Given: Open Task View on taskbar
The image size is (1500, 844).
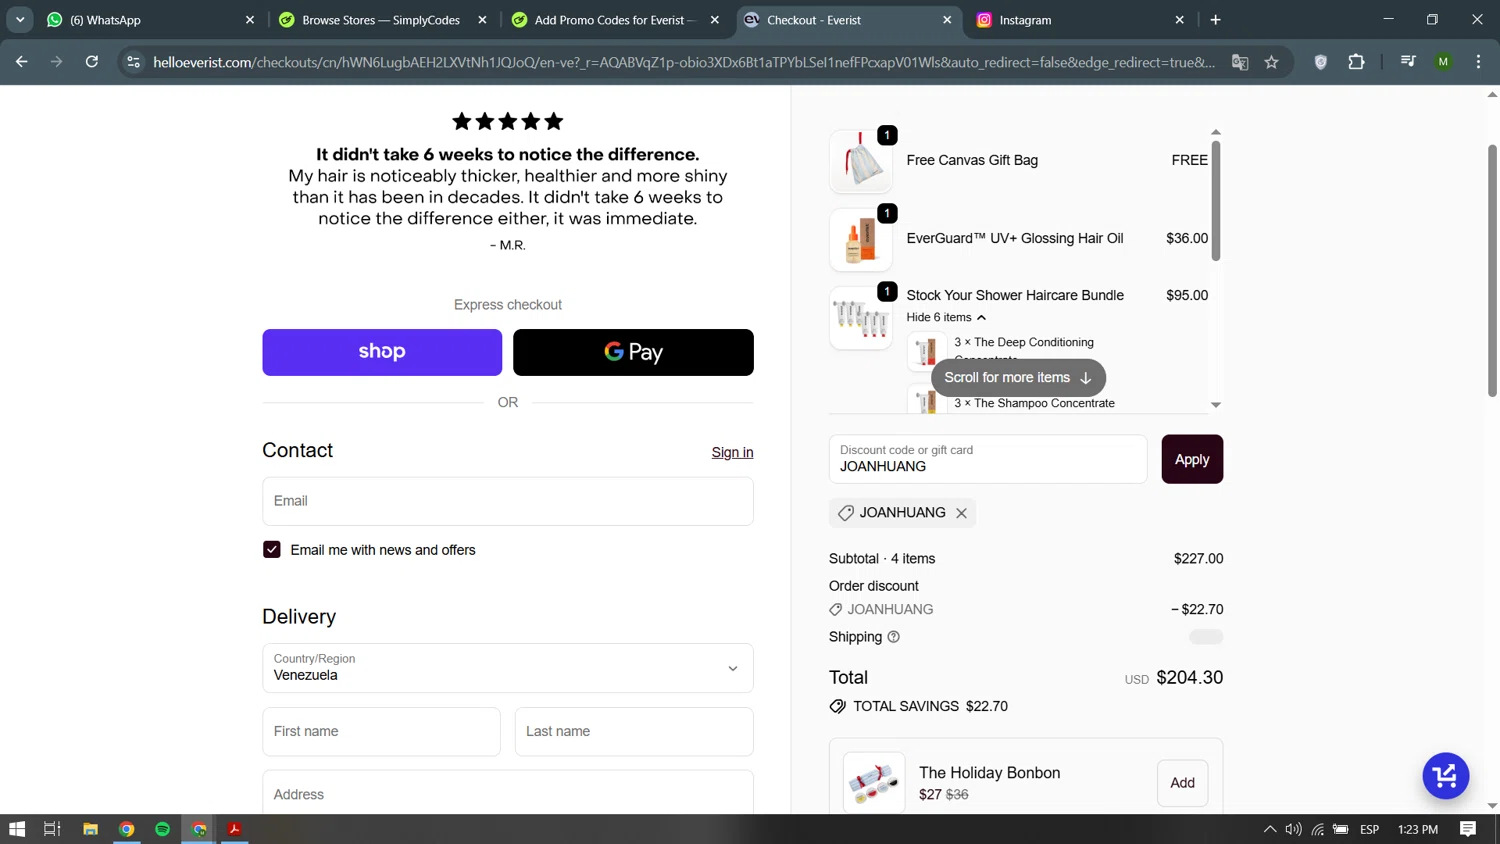Looking at the screenshot, I should click(52, 829).
